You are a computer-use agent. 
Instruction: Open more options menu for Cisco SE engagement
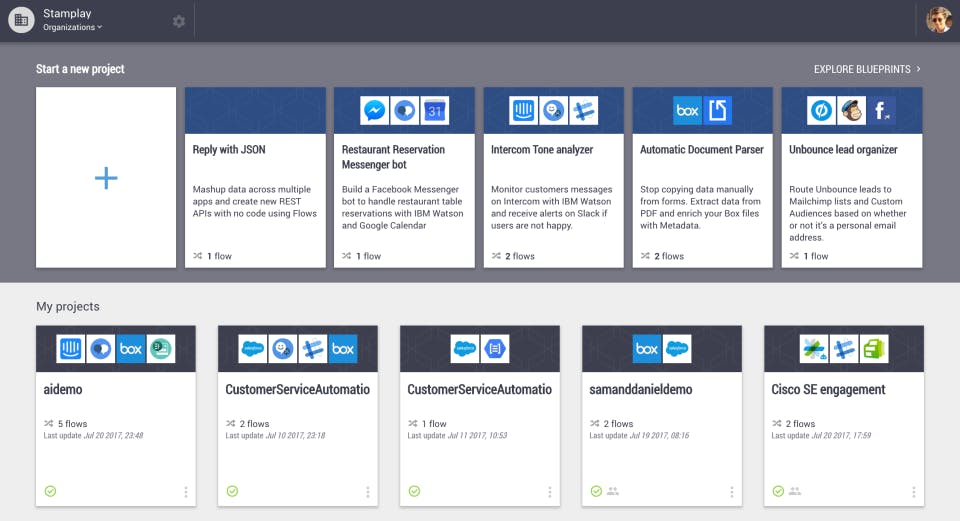[913, 492]
